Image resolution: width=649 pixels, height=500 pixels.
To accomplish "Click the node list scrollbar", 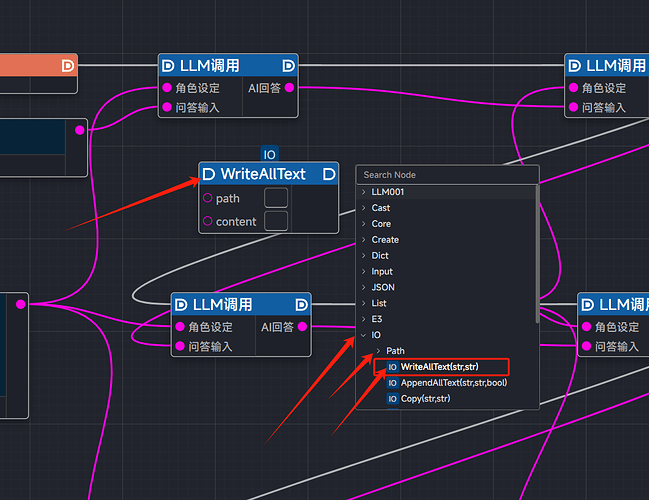I will (537, 250).
